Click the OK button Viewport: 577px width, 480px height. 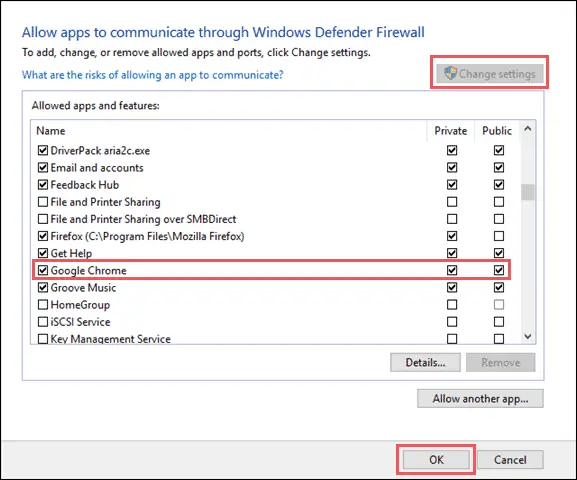click(x=436, y=459)
